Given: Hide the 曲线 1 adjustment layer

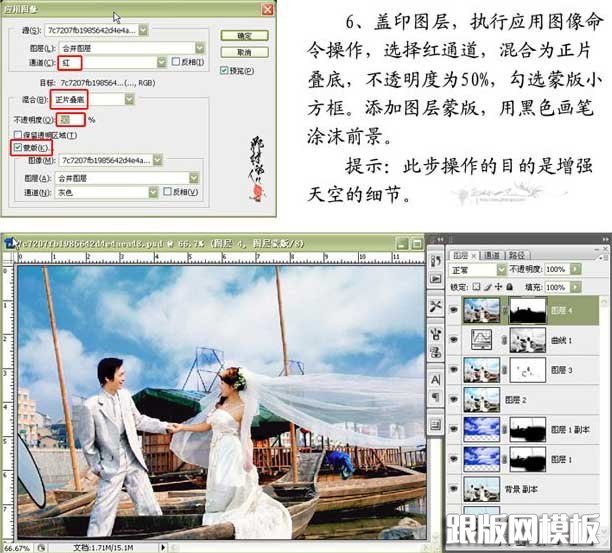Looking at the screenshot, I should point(454,340).
